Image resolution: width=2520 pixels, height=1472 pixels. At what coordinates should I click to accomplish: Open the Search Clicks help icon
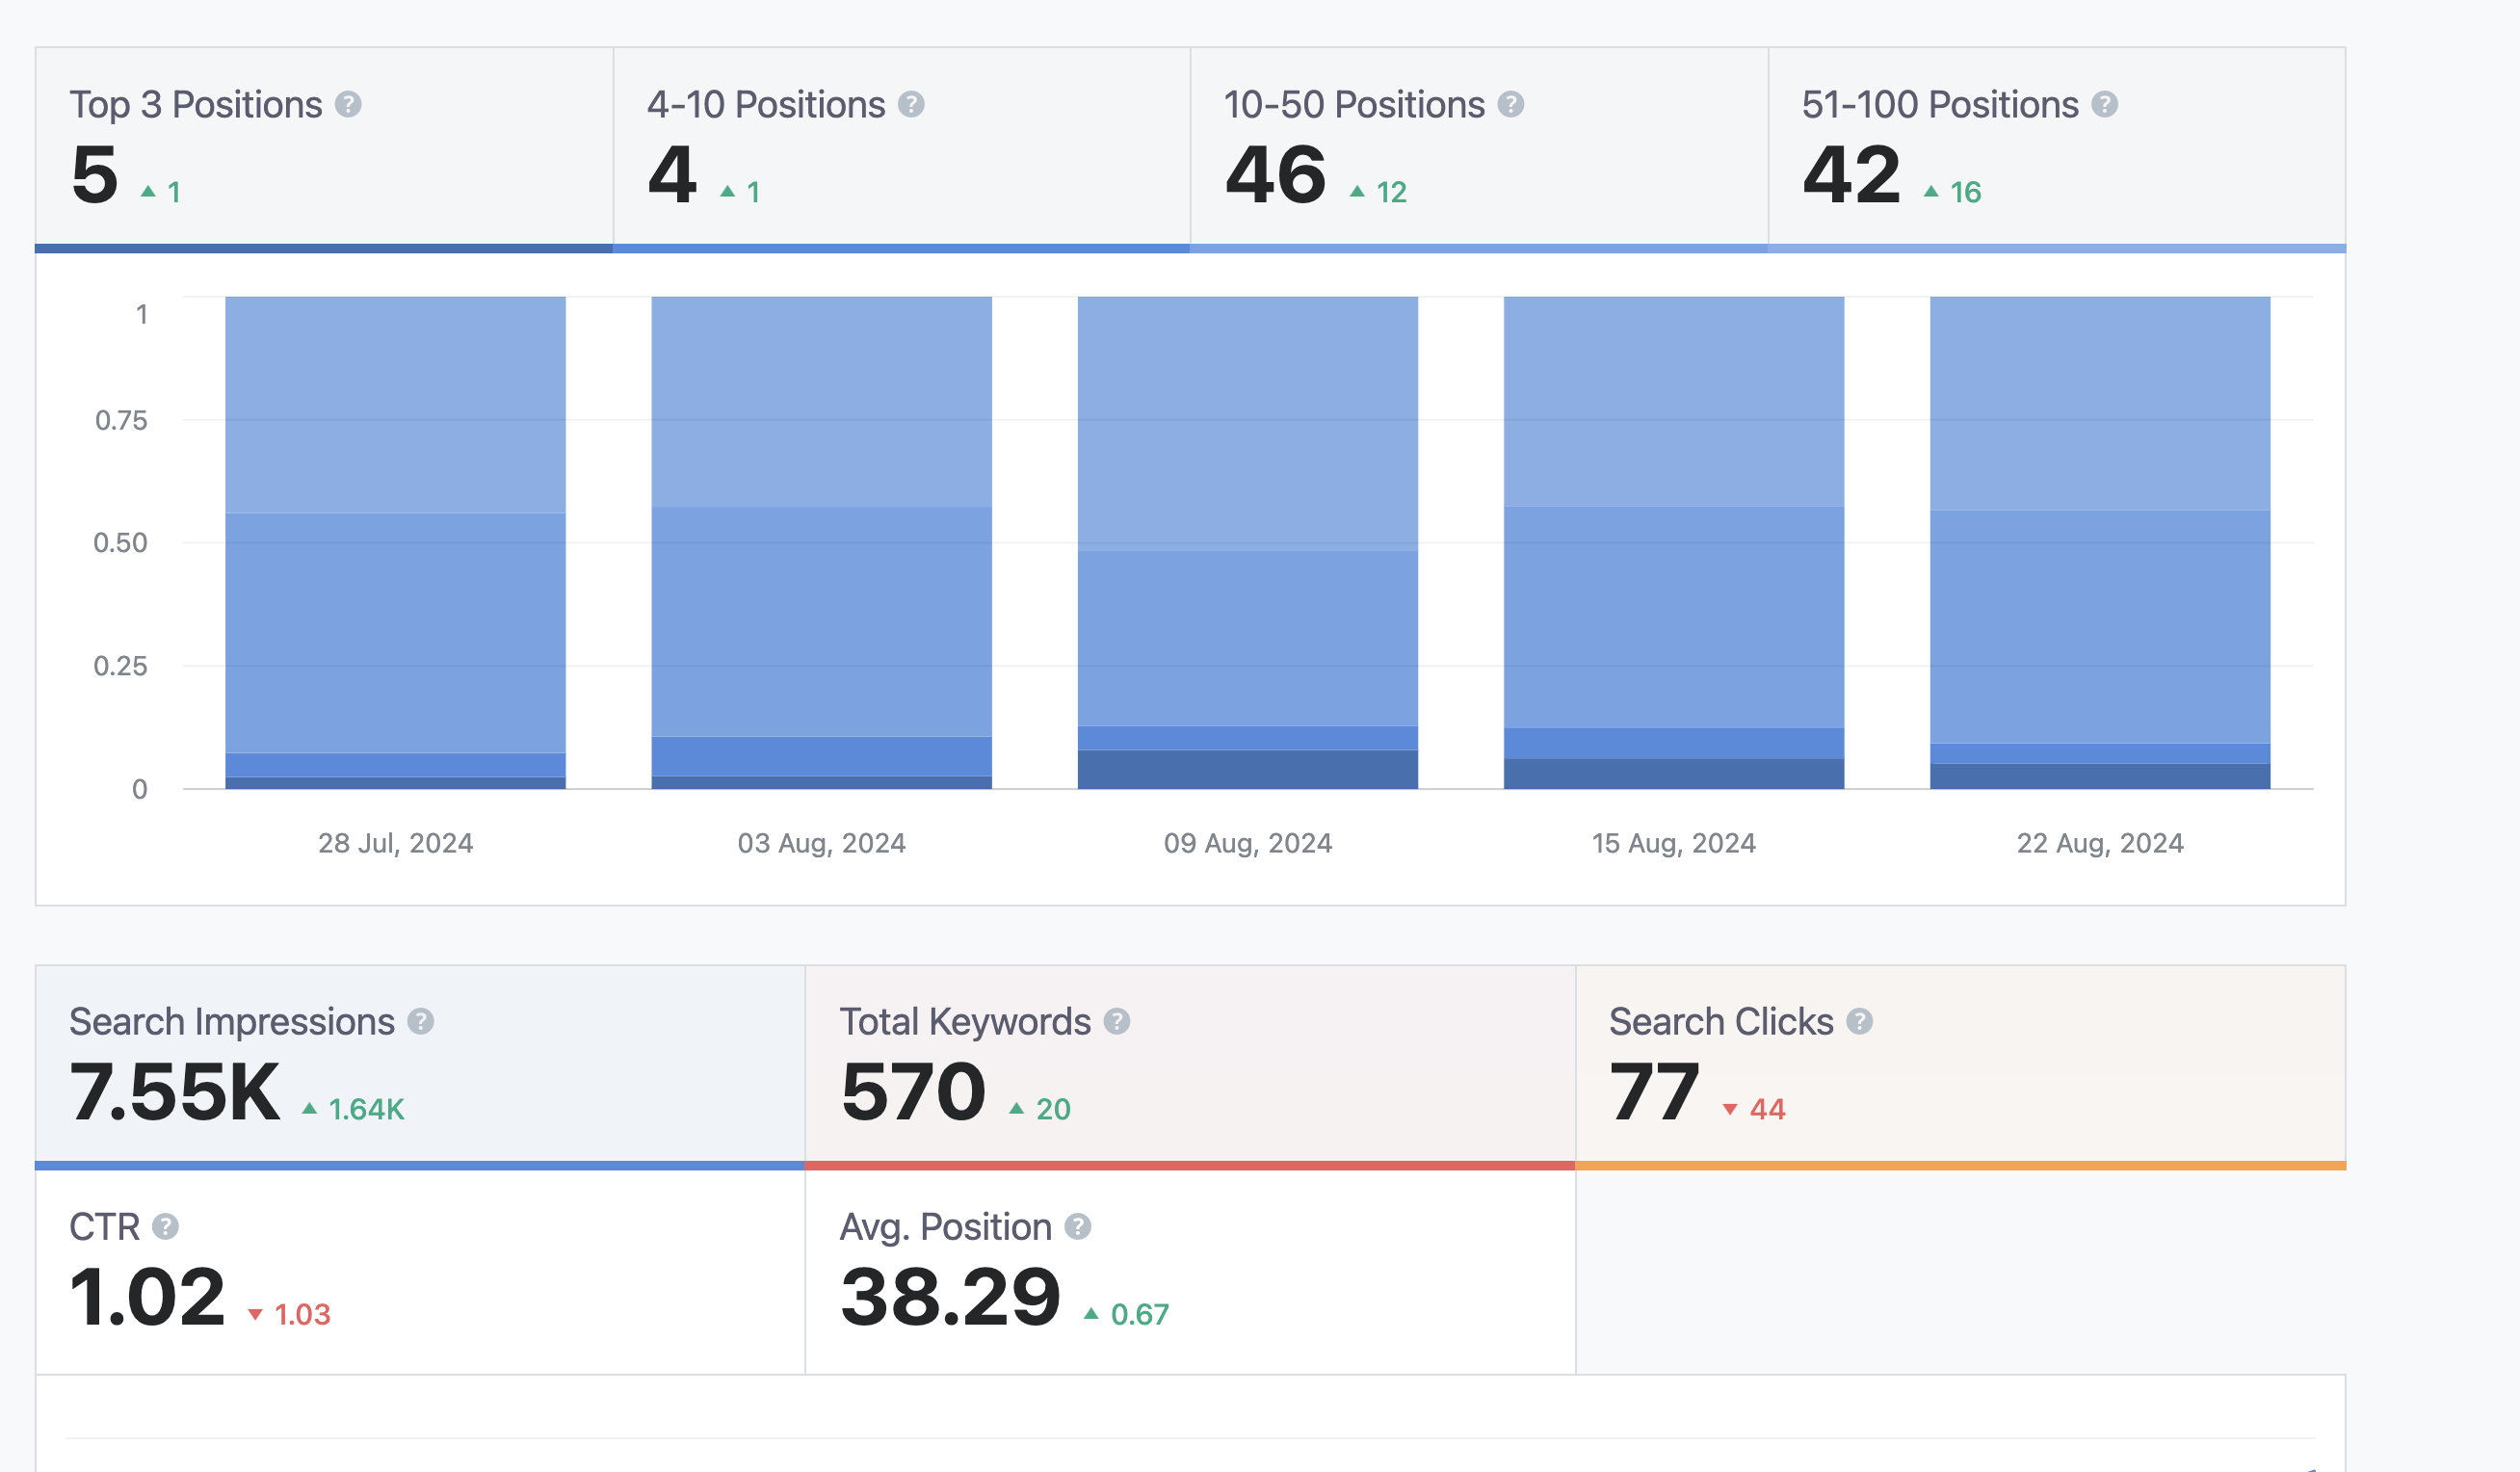tap(1860, 1021)
